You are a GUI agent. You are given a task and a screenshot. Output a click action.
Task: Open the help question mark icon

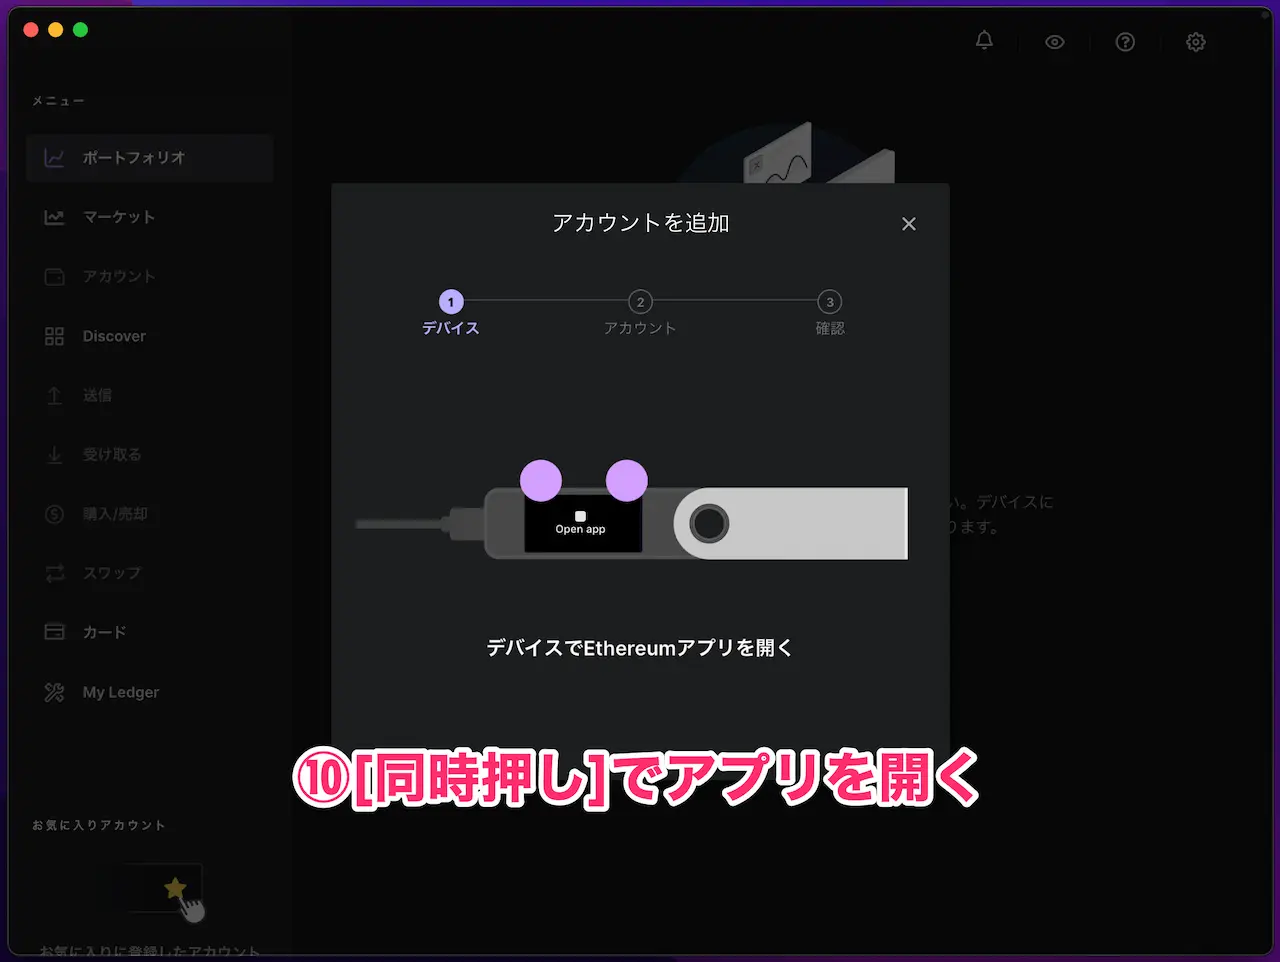tap(1125, 42)
